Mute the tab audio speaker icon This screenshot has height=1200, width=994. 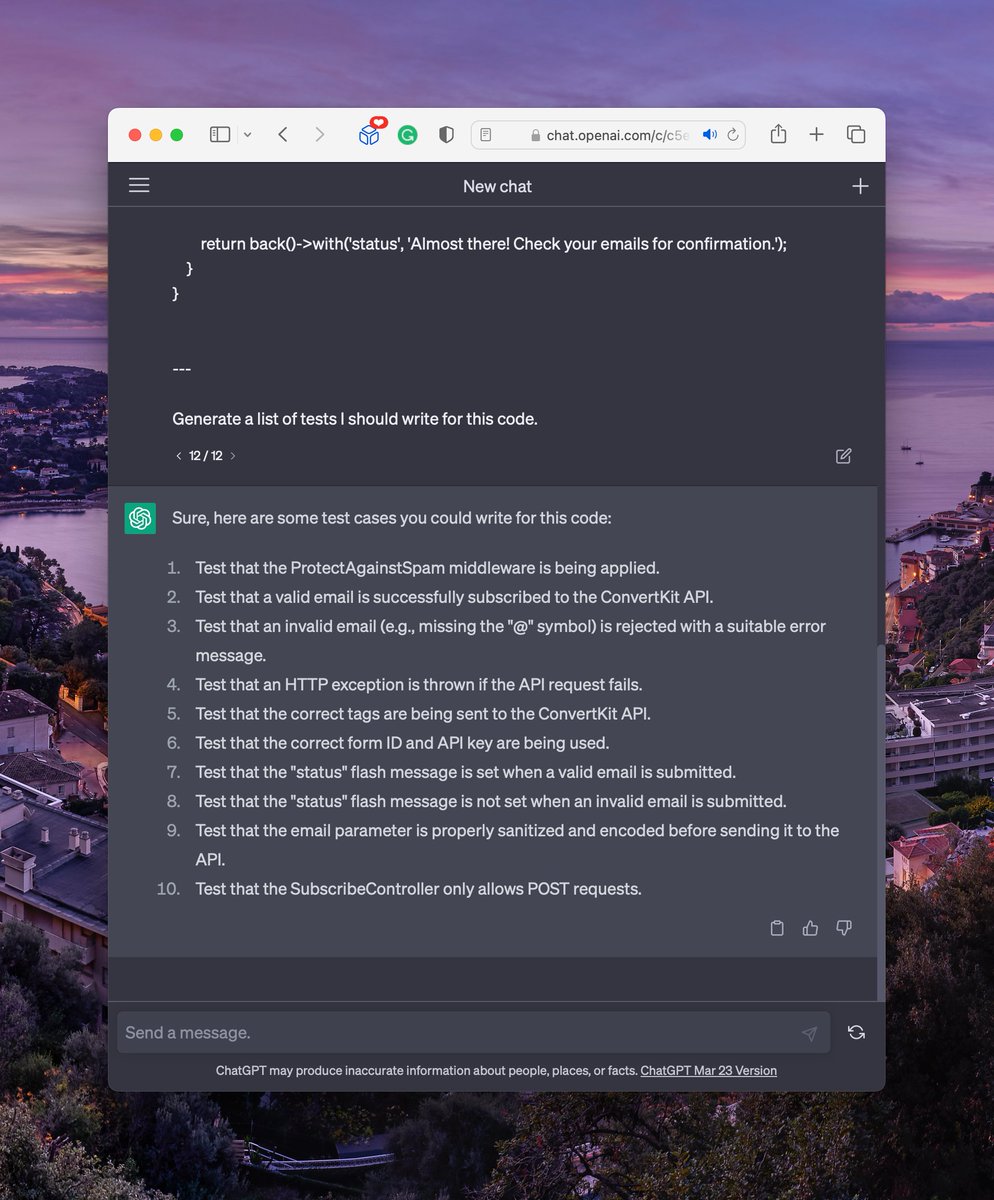tap(710, 134)
